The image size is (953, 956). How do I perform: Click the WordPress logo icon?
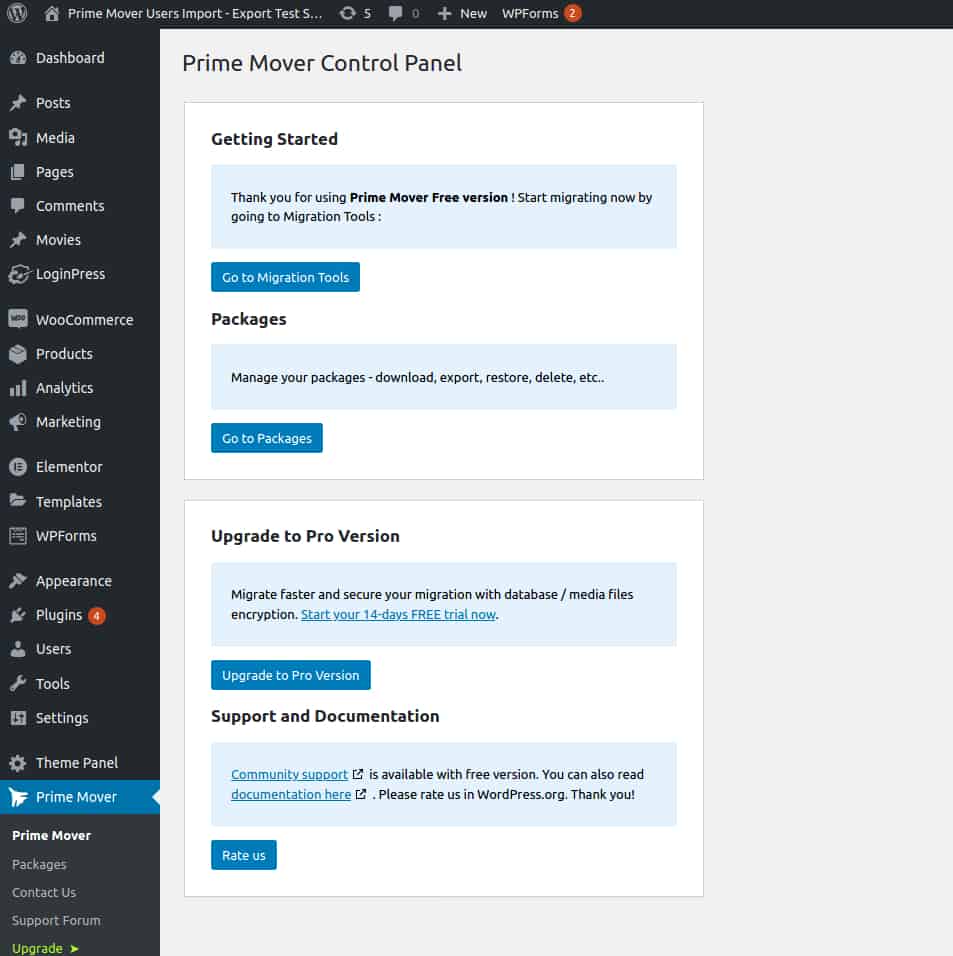18,13
